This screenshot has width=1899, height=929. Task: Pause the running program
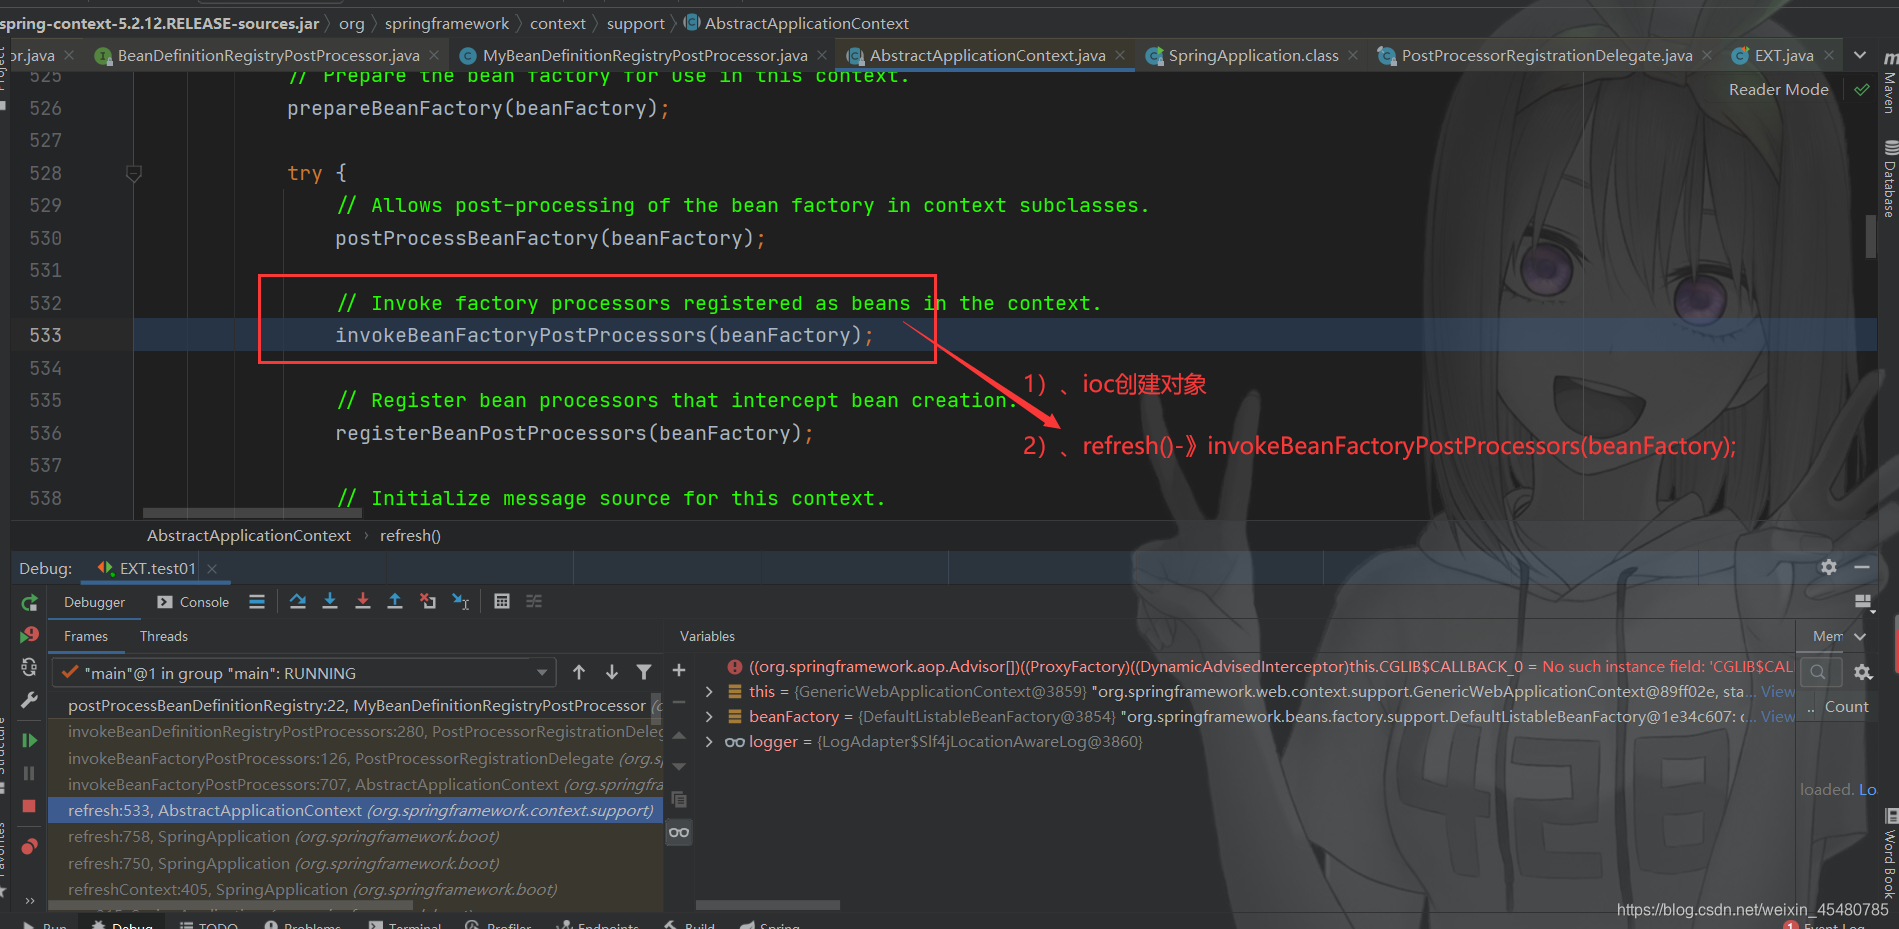click(x=29, y=773)
